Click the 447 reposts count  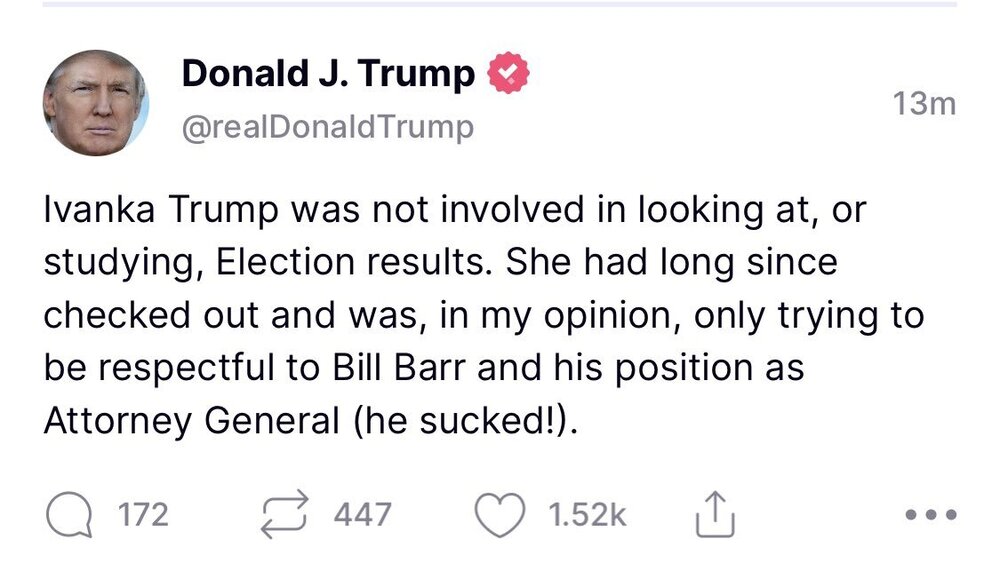[x=361, y=516]
